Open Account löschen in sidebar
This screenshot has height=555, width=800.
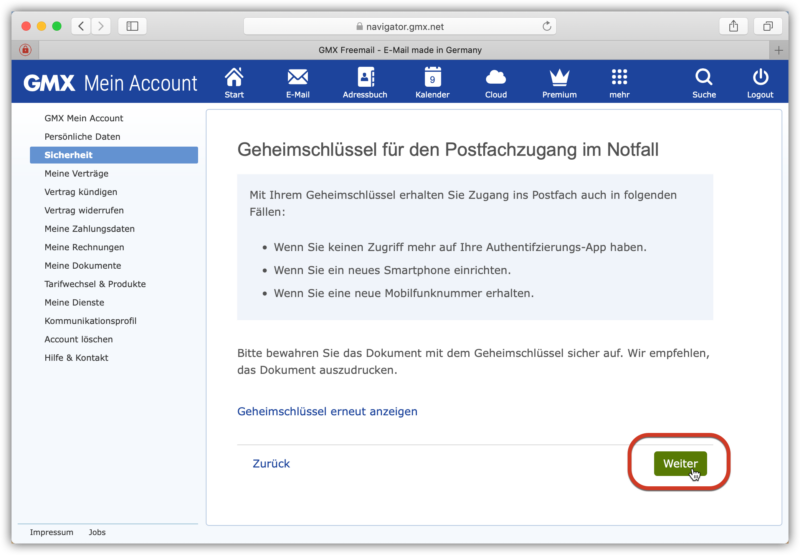pyautogui.click(x=78, y=339)
